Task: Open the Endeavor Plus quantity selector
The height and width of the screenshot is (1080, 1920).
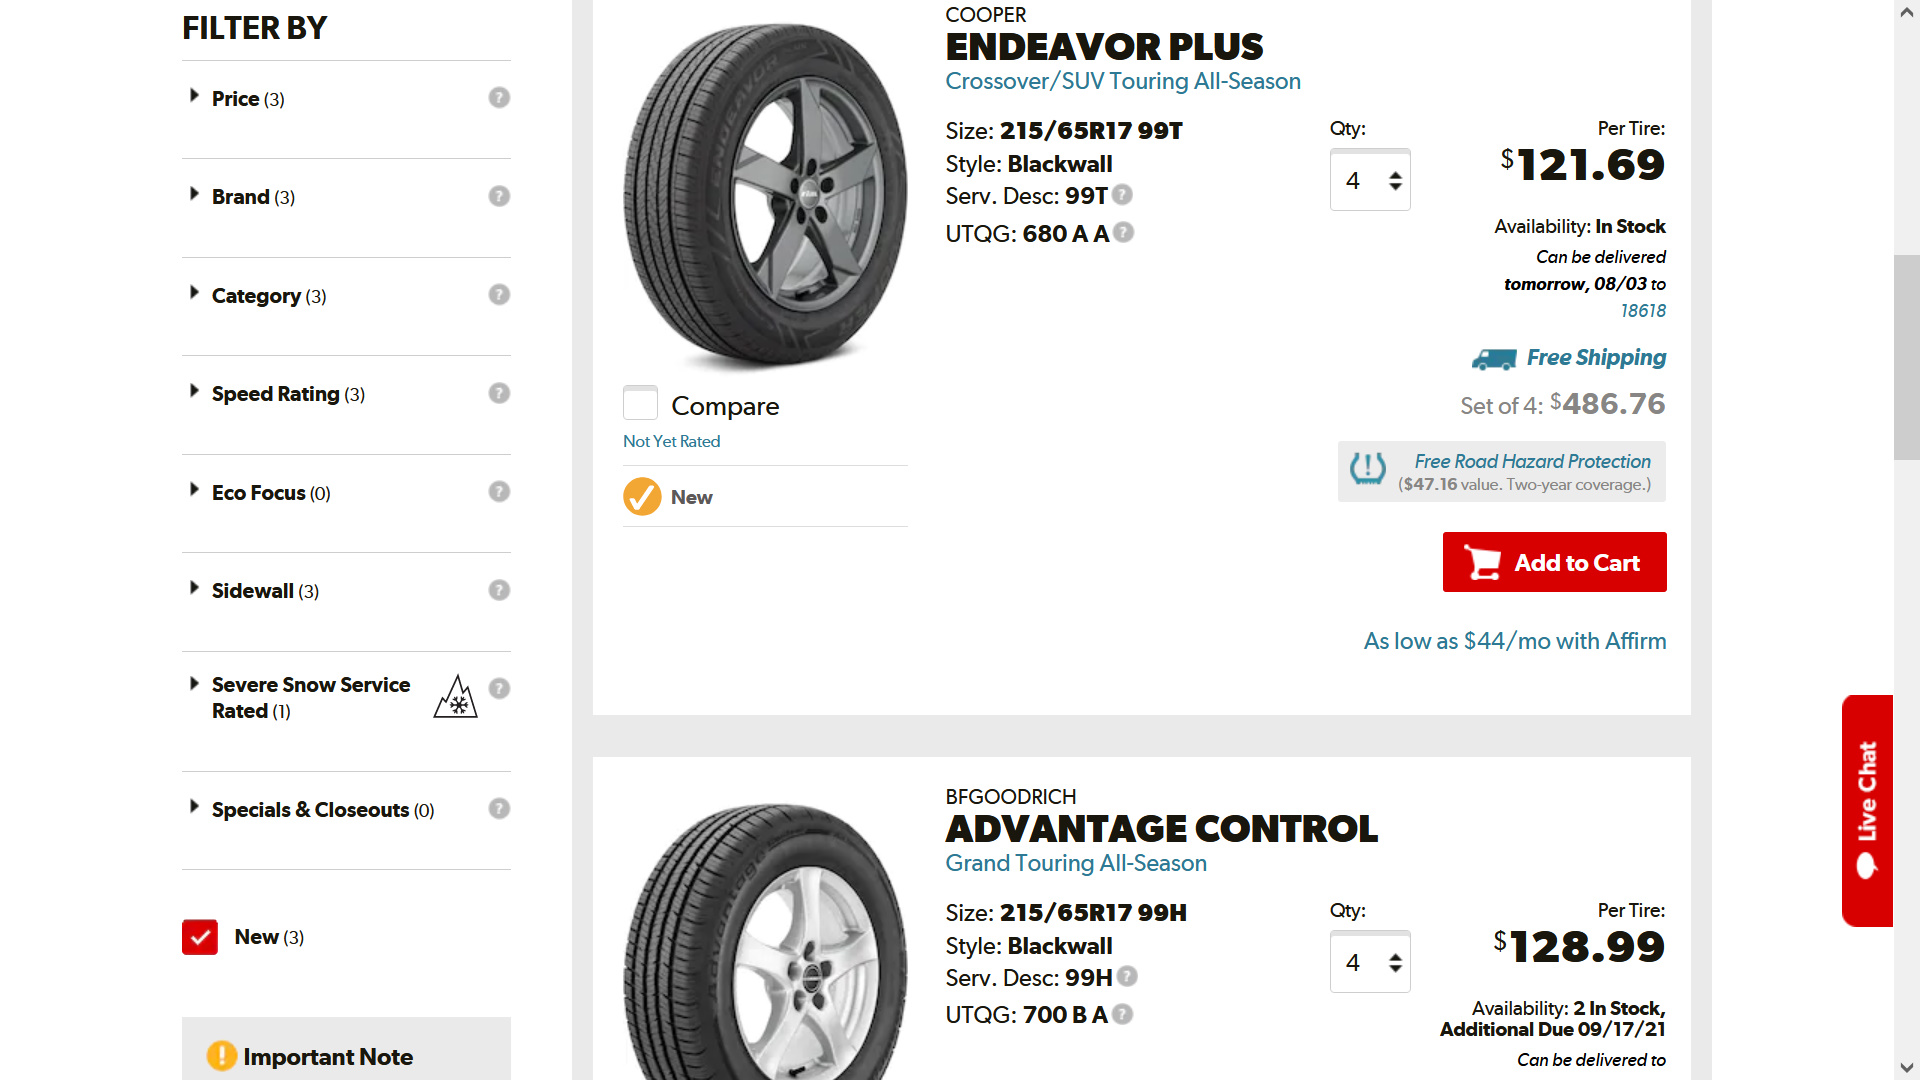Action: pyautogui.click(x=1370, y=181)
